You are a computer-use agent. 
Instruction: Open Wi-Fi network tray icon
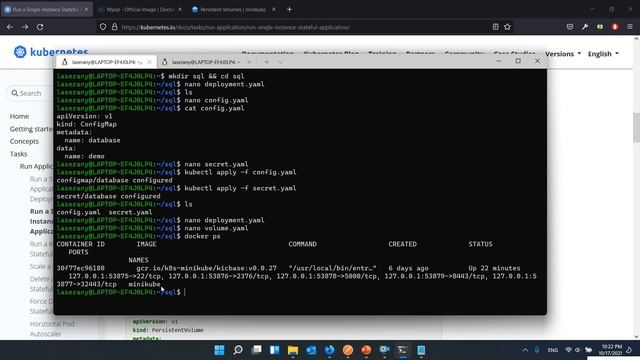[x=568, y=350]
